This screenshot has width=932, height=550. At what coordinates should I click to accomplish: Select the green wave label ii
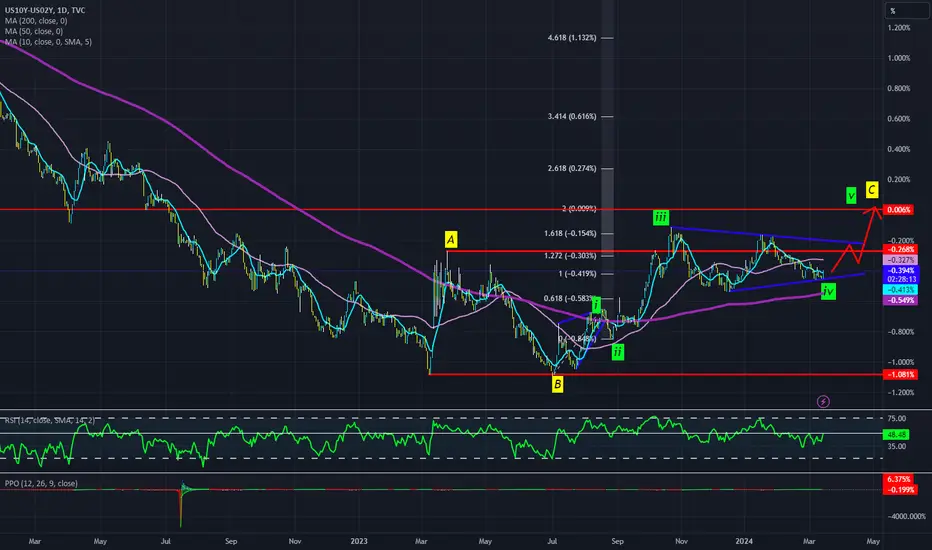[618, 352]
